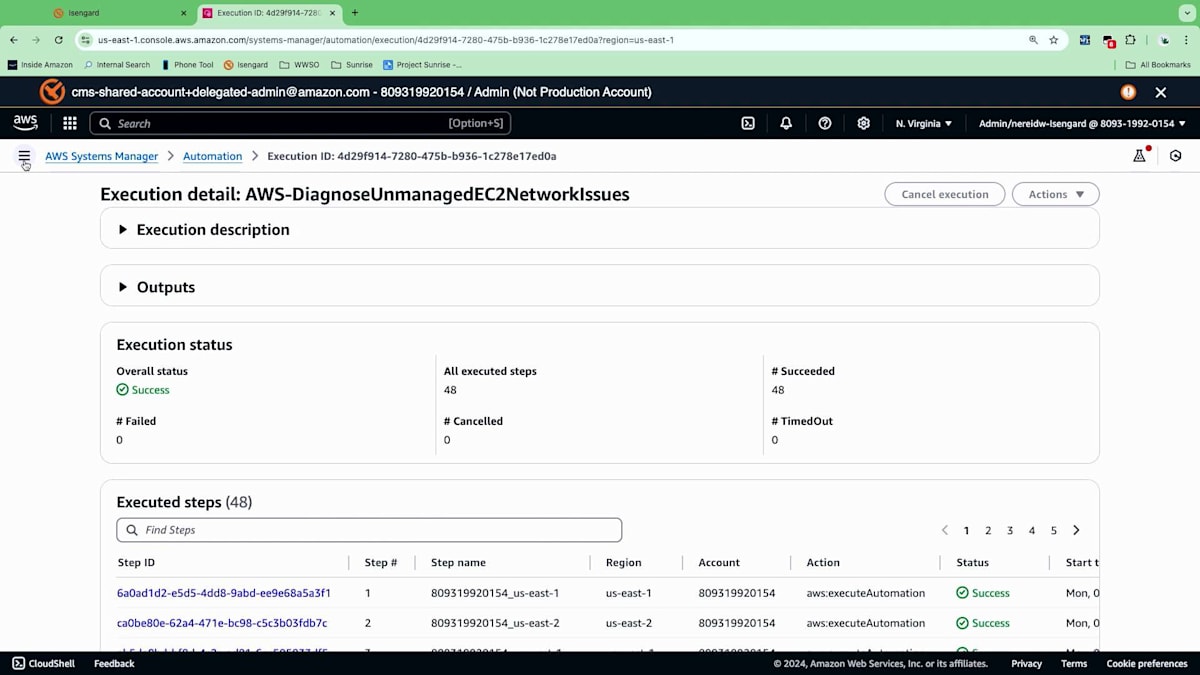Sort by the Step ID column header
This screenshot has width=1200, height=675.
[136, 563]
